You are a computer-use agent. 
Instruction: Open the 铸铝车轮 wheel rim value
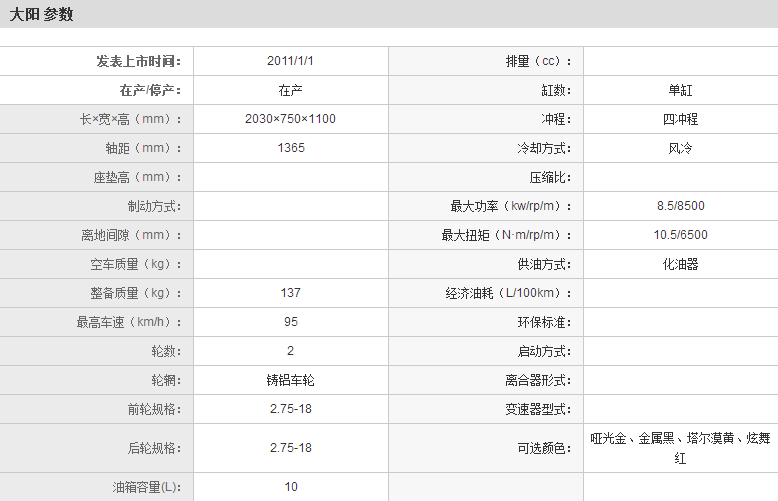click(290, 380)
